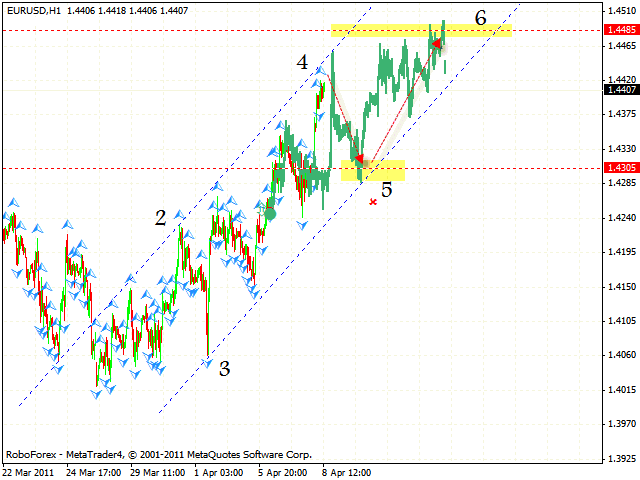Click the 1.4240 price axis label

[x=622, y=218]
